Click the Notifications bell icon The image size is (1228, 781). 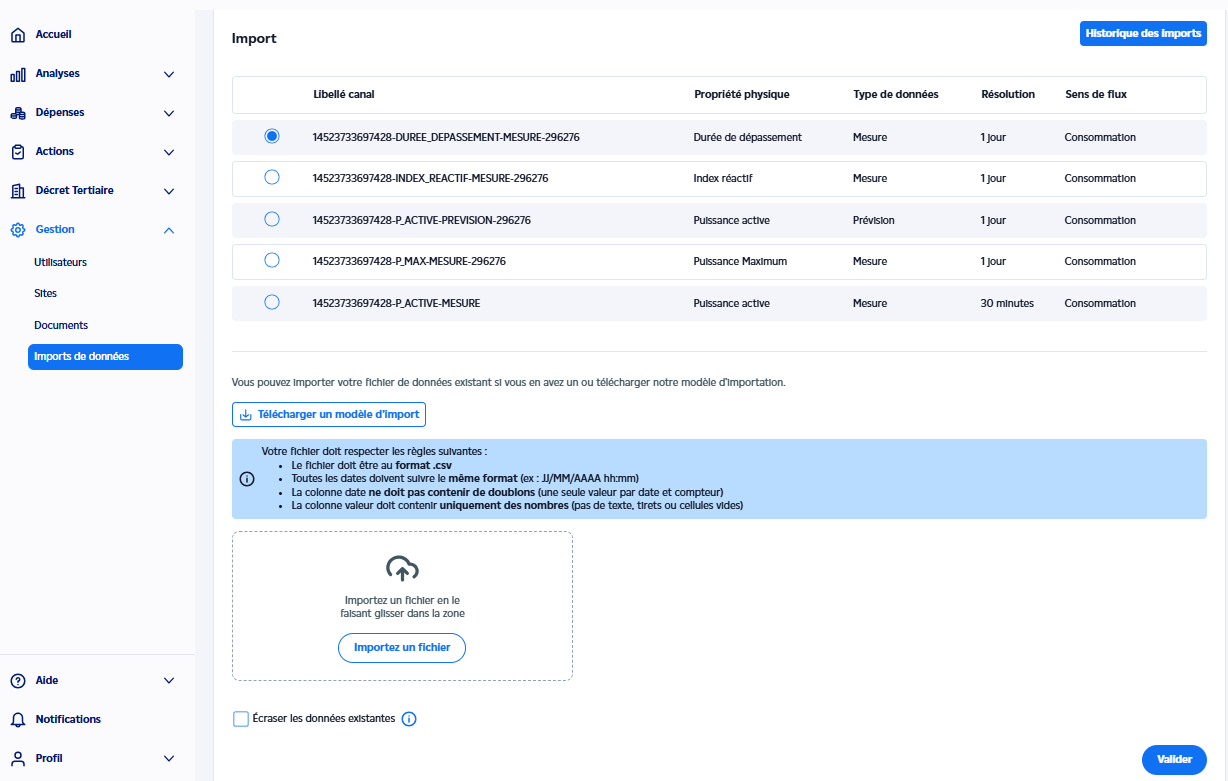18,720
